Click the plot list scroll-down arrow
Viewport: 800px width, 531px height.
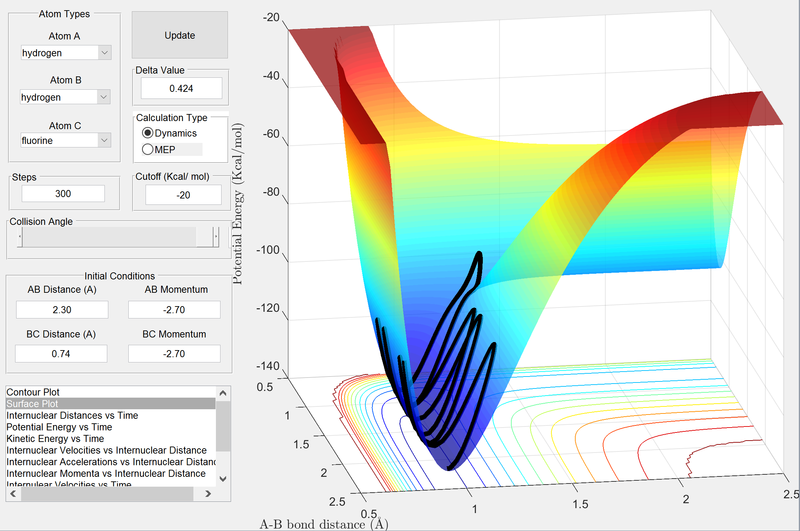point(223,479)
